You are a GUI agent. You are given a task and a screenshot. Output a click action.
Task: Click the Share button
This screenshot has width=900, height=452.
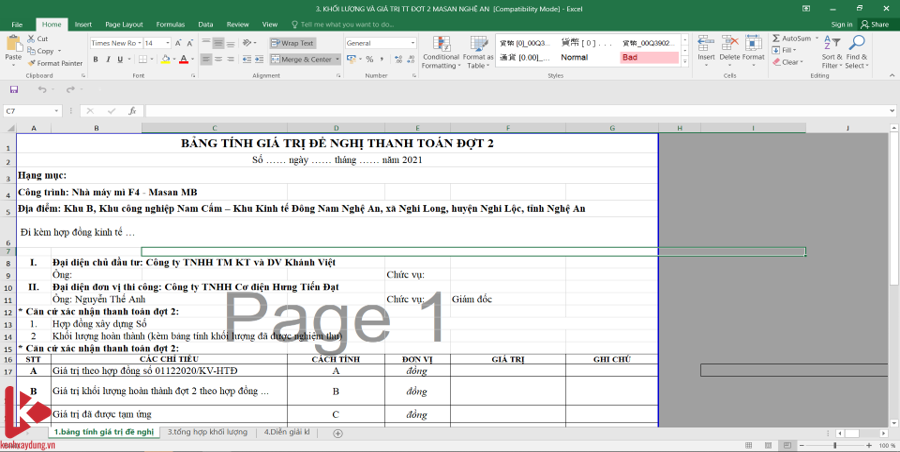click(874, 24)
